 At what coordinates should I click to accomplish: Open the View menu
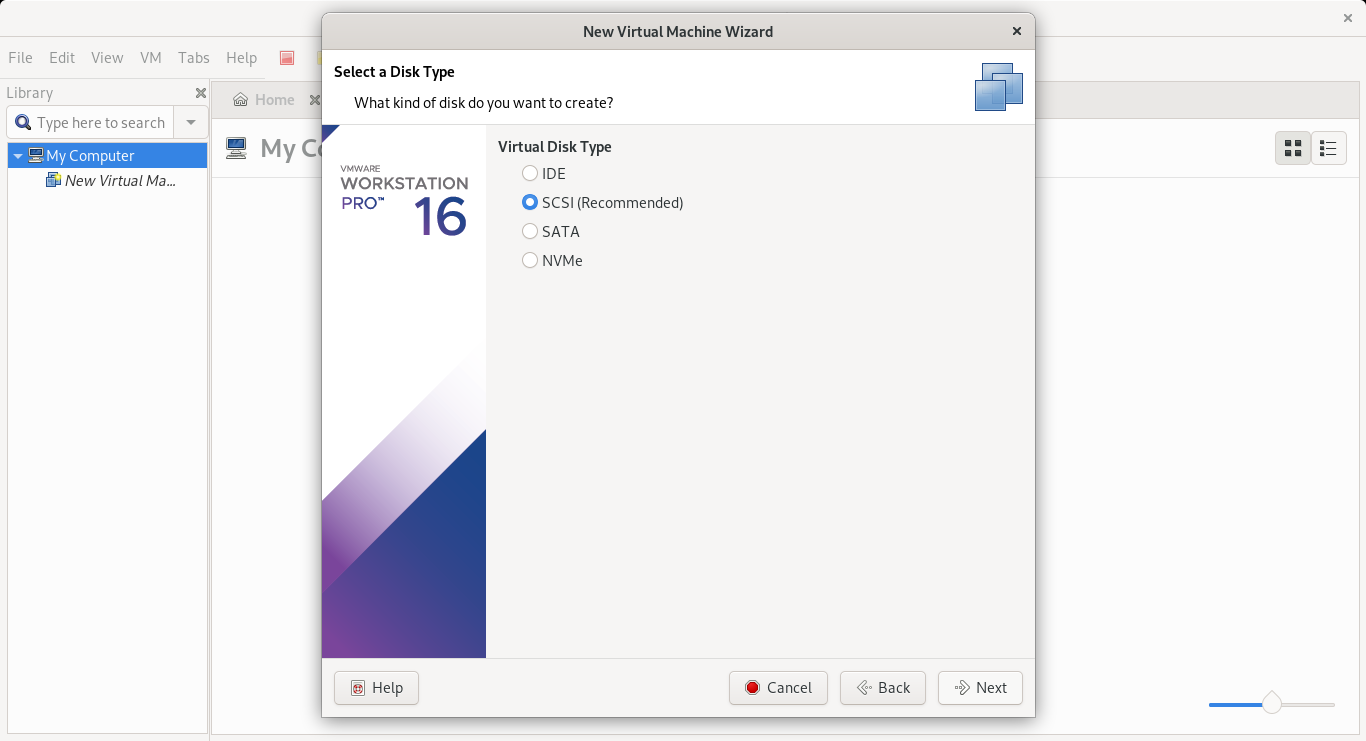click(x=107, y=58)
